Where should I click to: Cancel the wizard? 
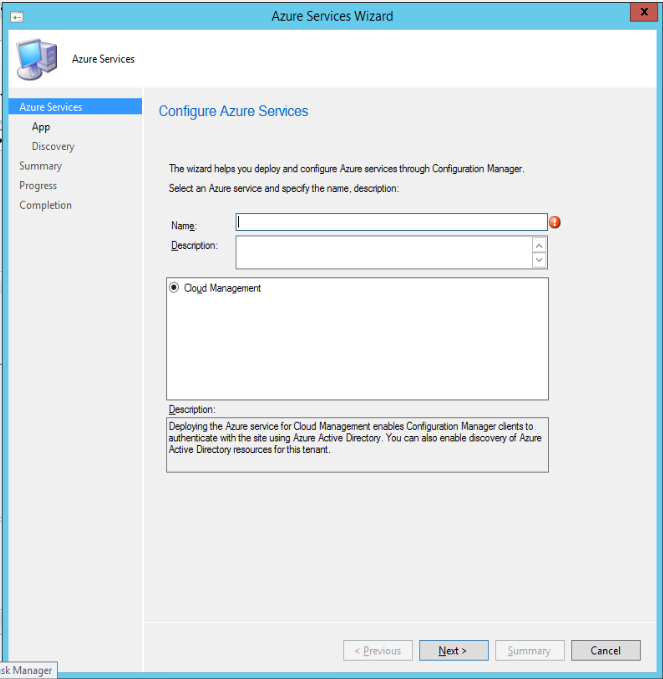pyautogui.click(x=605, y=650)
